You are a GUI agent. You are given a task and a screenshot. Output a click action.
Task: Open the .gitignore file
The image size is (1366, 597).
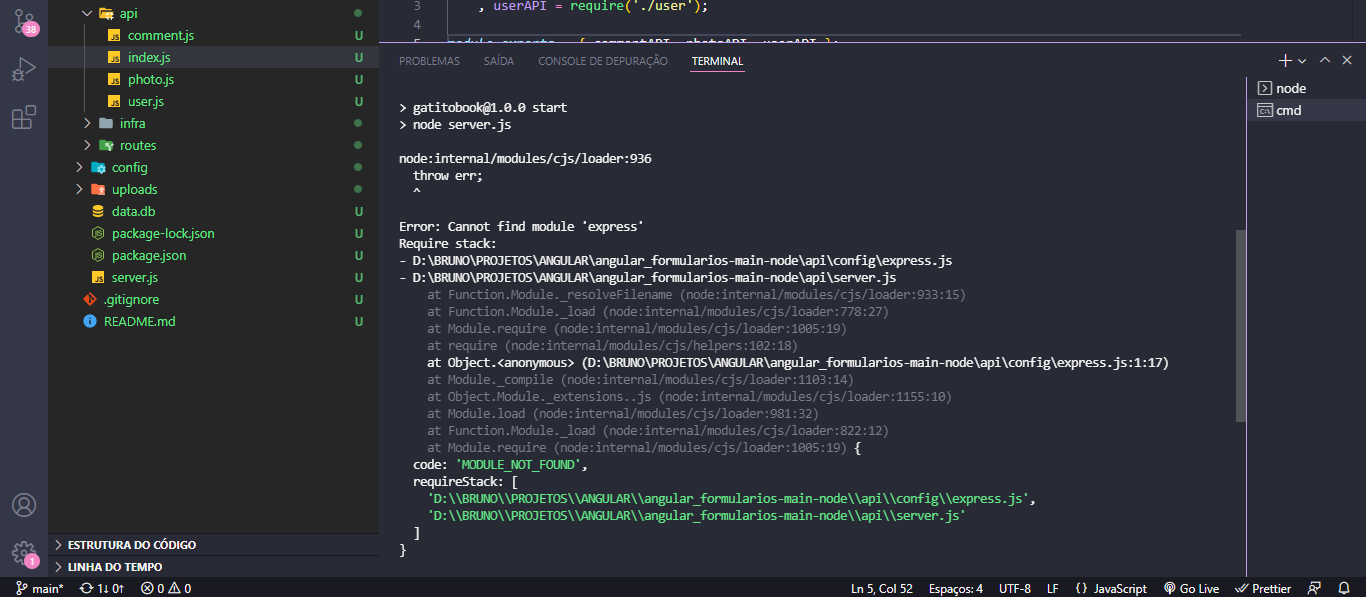click(x=213, y=299)
